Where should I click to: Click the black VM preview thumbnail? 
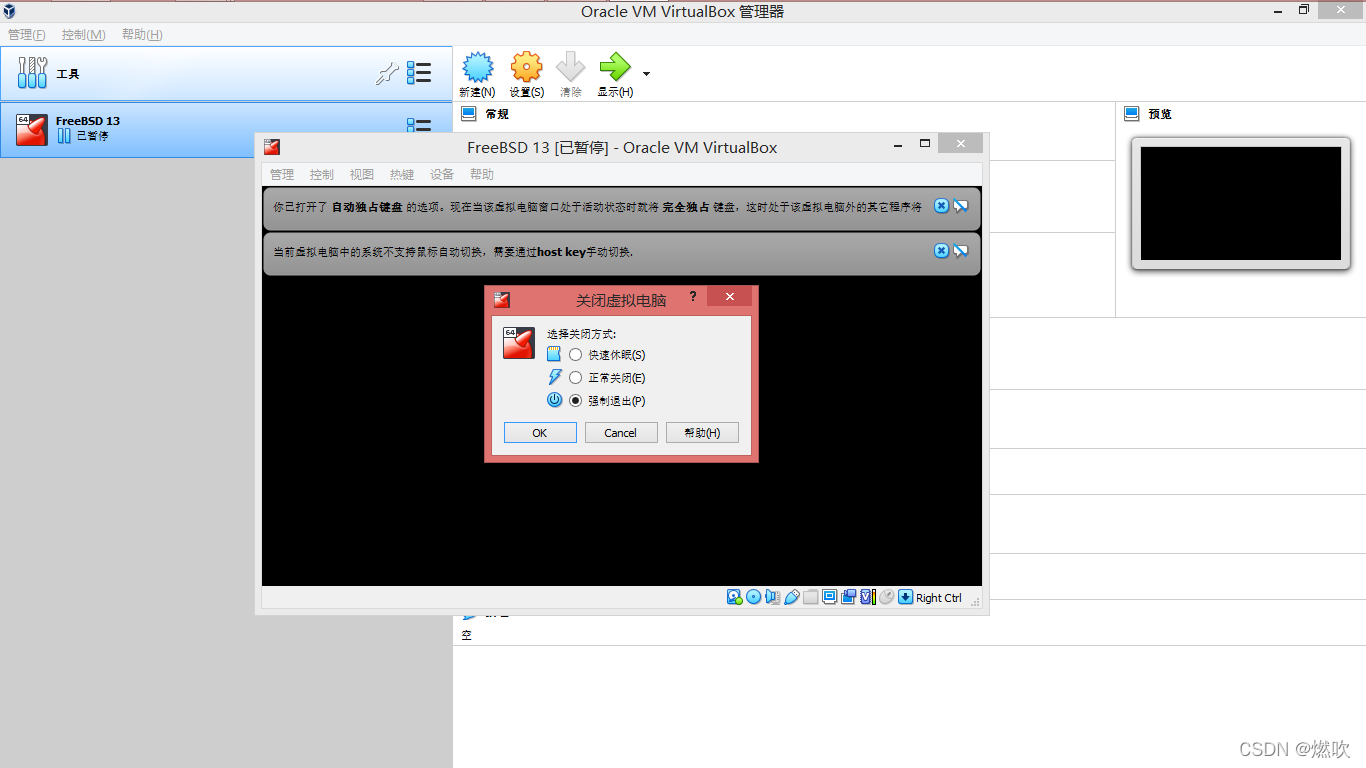[1240, 203]
